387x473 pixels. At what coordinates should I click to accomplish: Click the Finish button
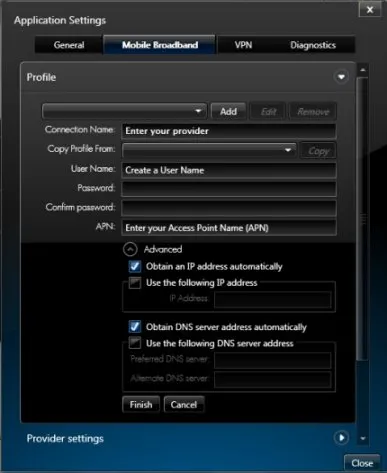point(141,404)
